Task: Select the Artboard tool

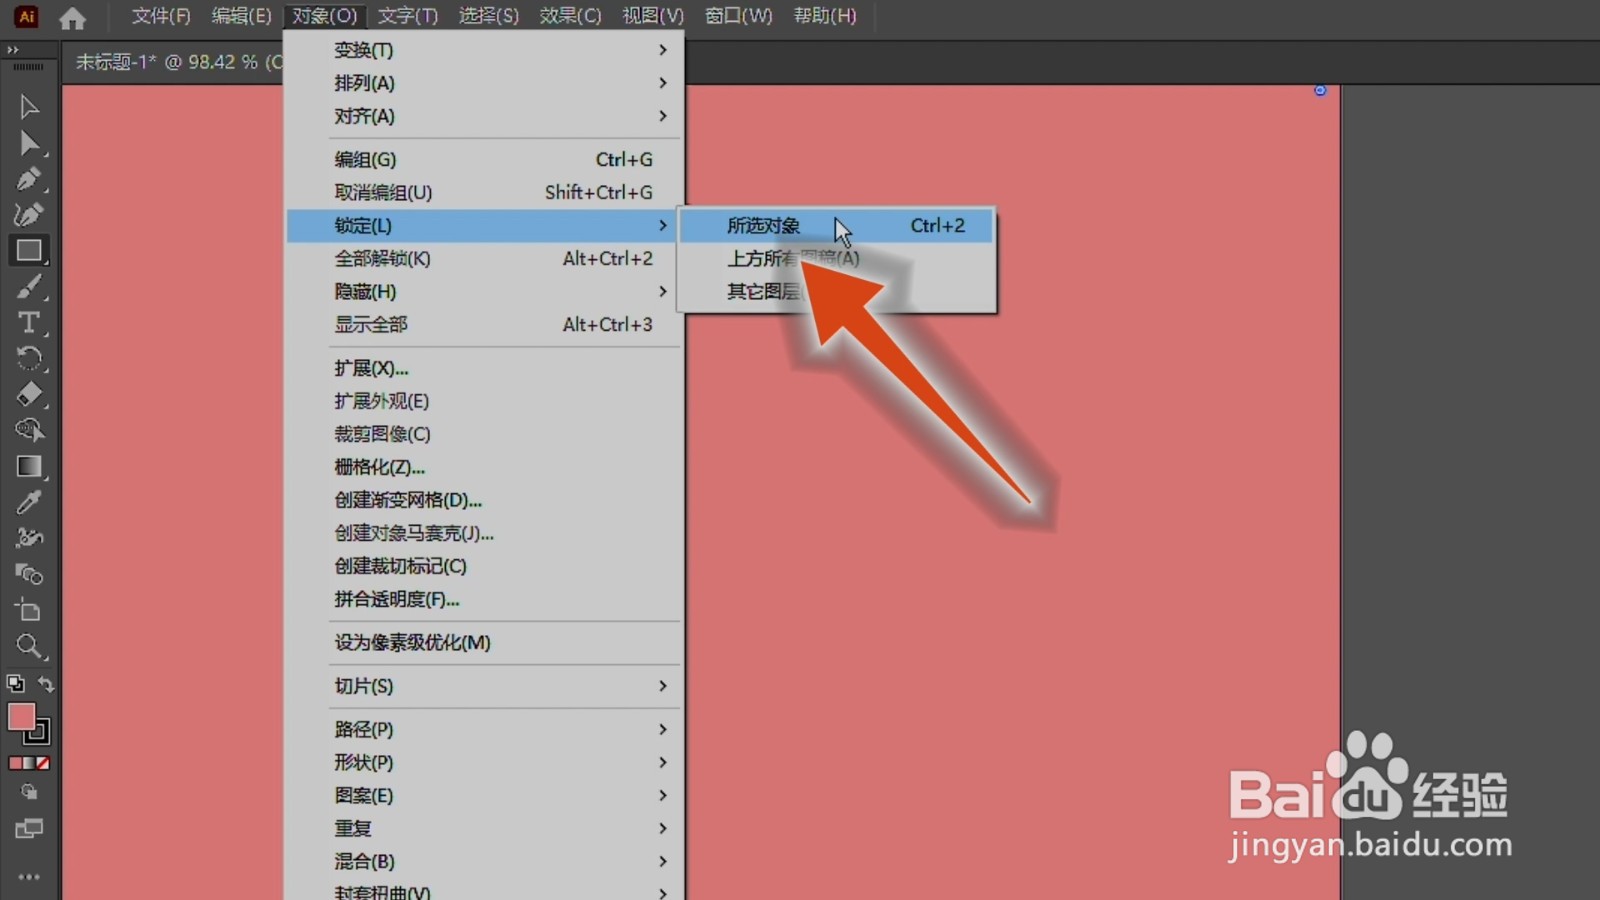Action: 29,610
